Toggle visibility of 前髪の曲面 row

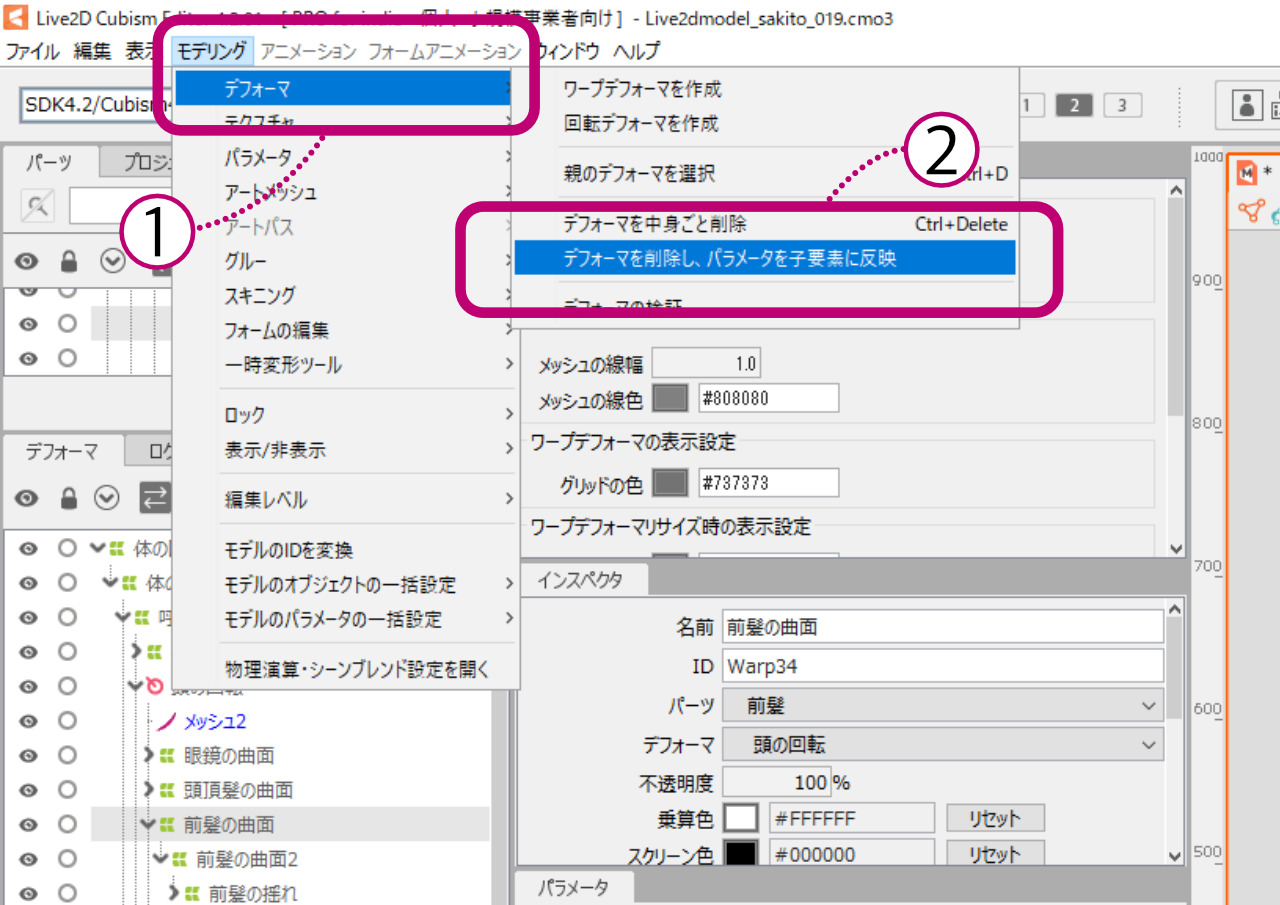coord(27,824)
